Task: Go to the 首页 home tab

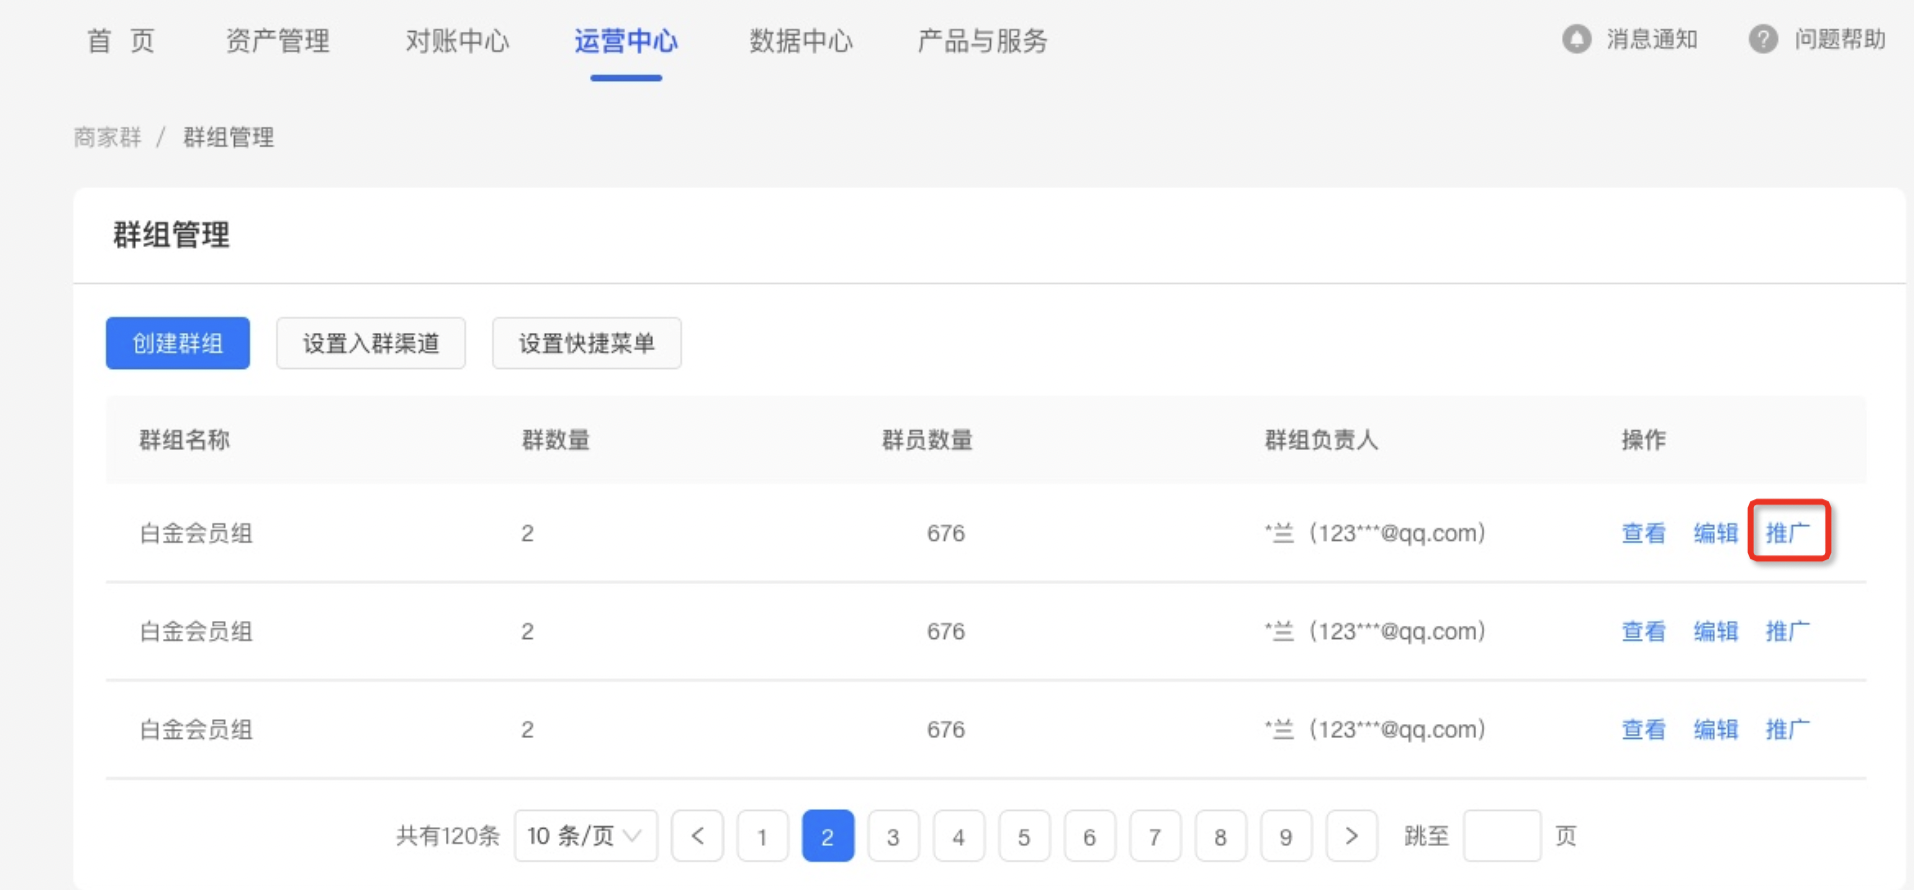Action: [x=121, y=41]
